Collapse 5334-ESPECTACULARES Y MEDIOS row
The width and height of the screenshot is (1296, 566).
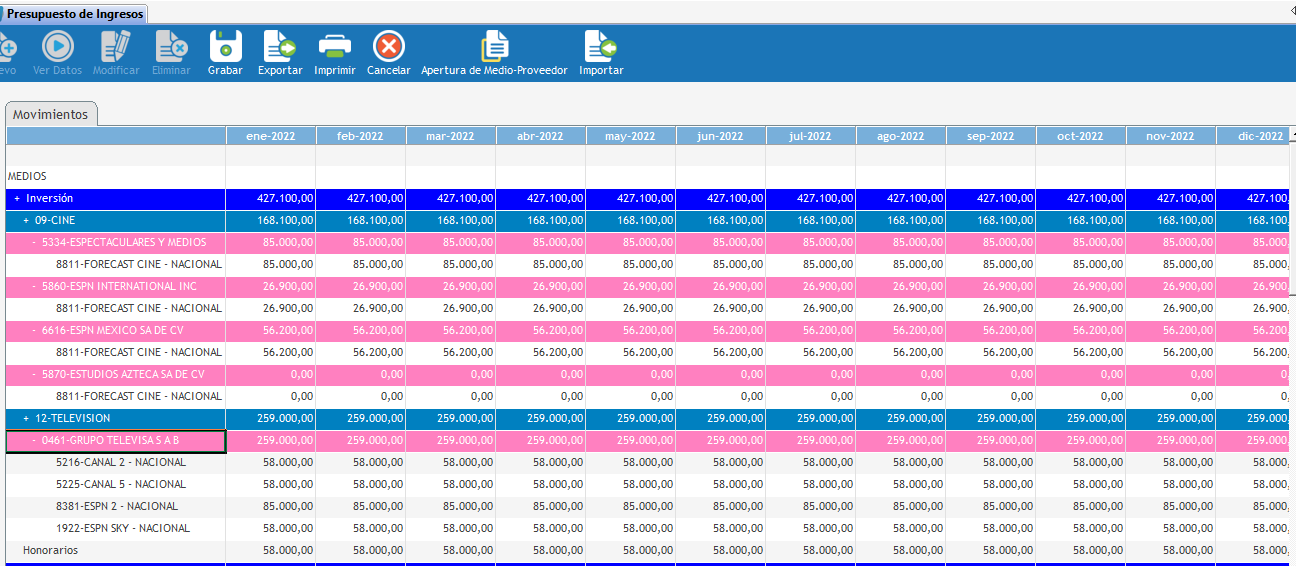pos(34,242)
